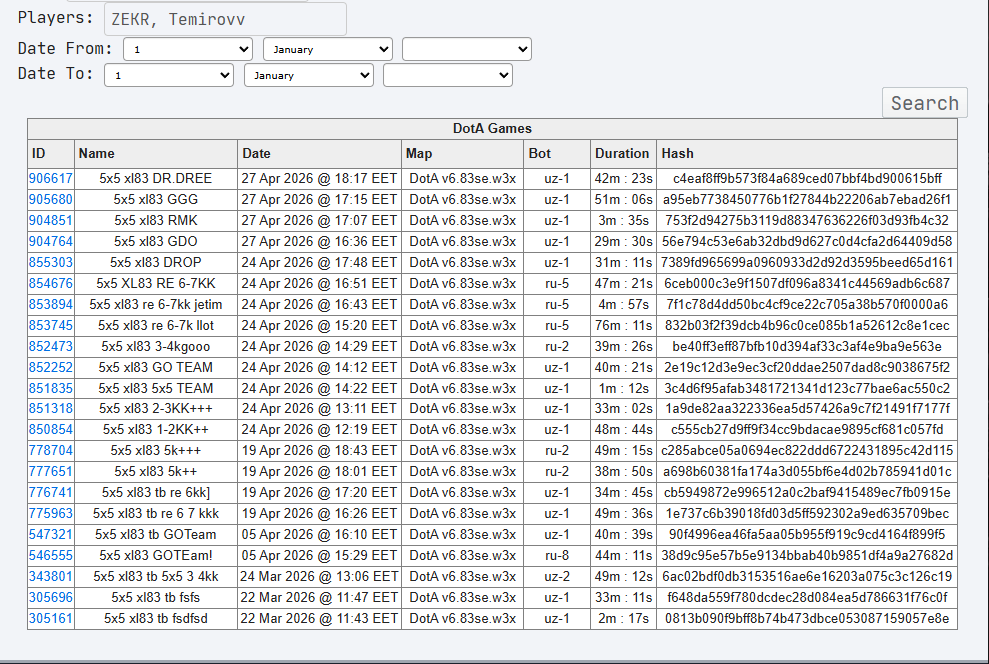Open game ID 906617

pos(50,178)
